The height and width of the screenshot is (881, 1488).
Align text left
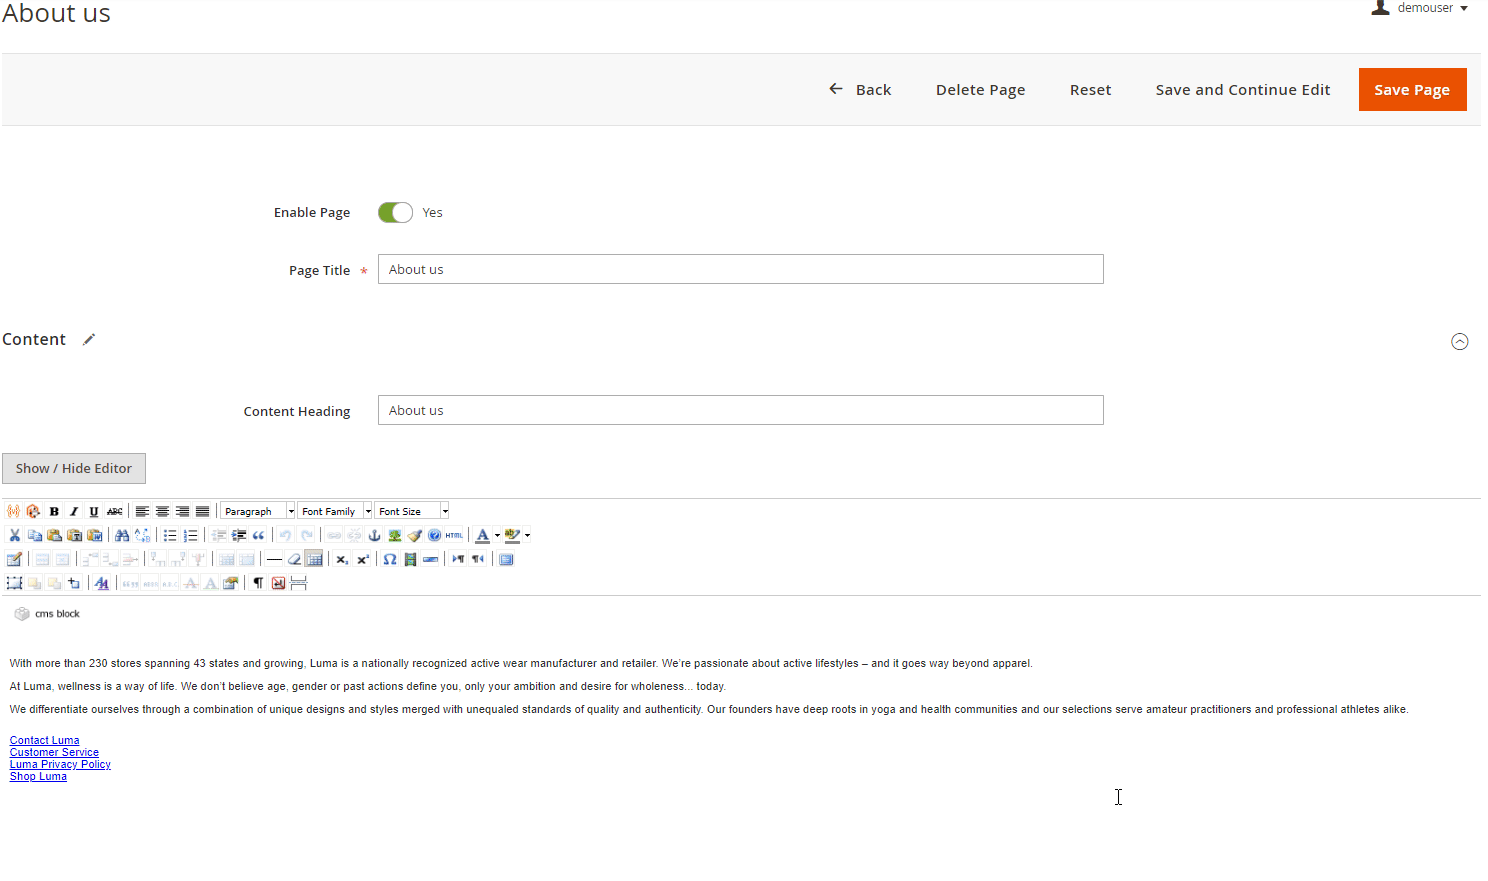[142, 511]
